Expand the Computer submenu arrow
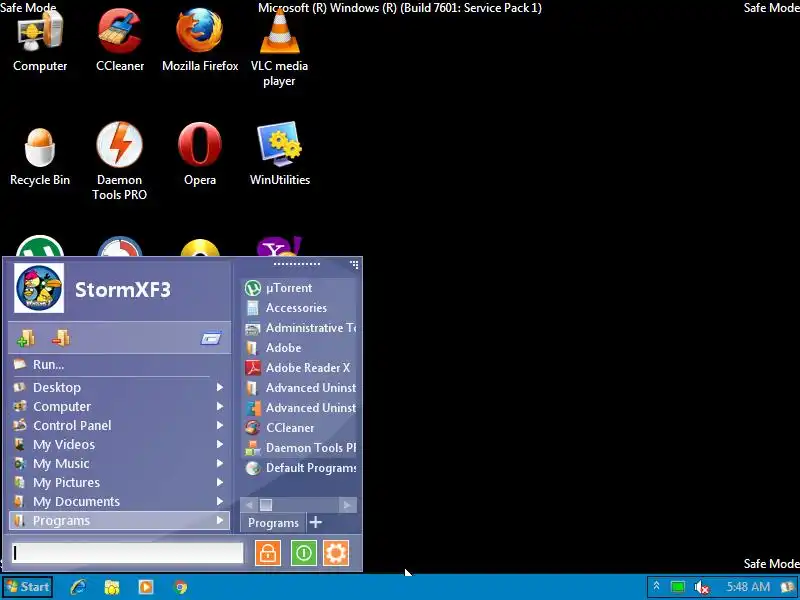This screenshot has height=600, width=800. click(219, 406)
